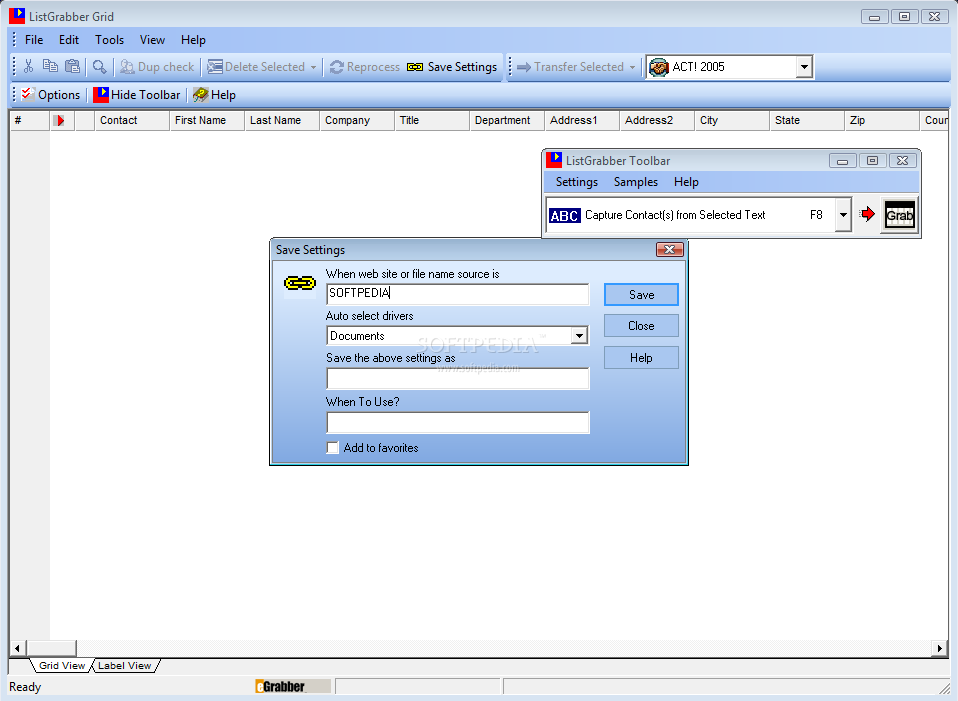Expand the capture mode dropdown arrow

coord(843,215)
